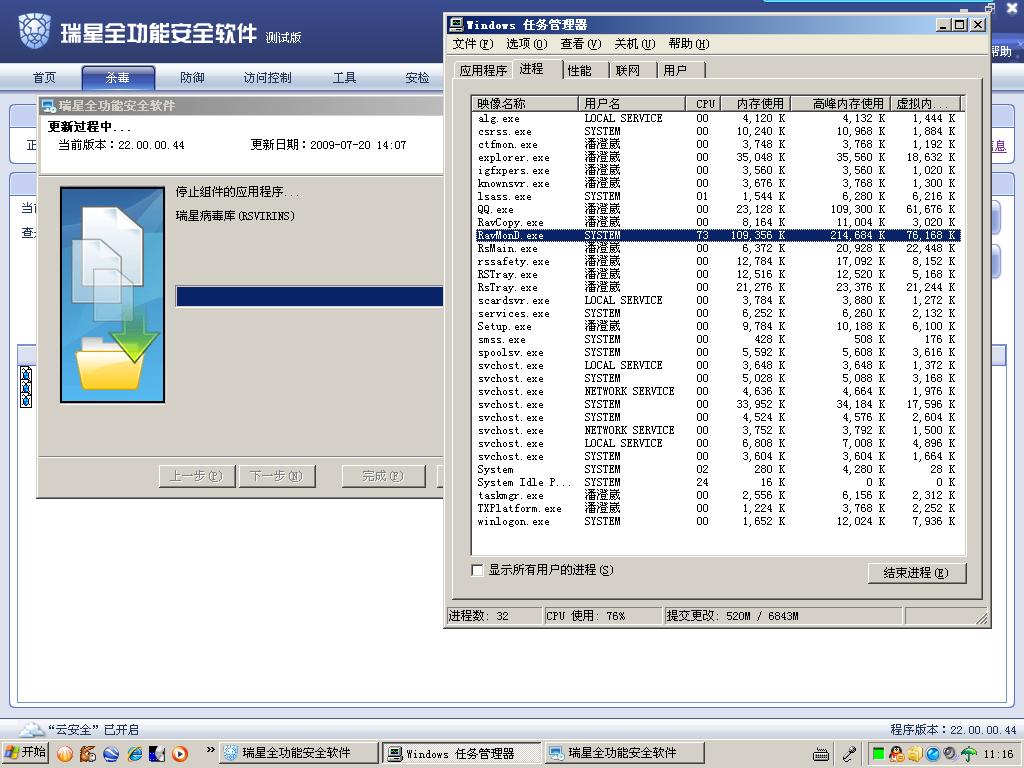Image resolution: width=1024 pixels, height=768 pixels.
Task: Toggle show processes from all users checkbox
Action: coord(477,570)
